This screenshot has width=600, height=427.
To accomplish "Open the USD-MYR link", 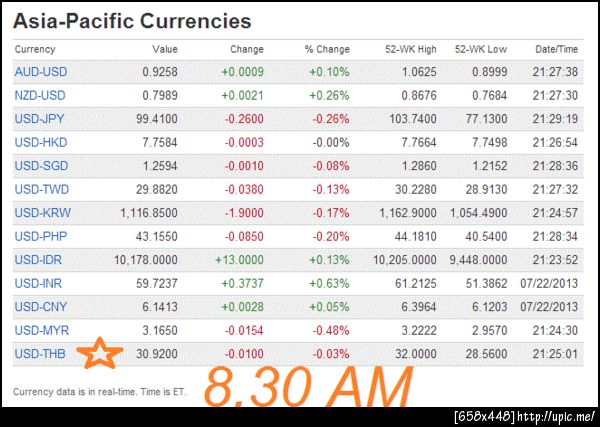I will (x=40, y=330).
